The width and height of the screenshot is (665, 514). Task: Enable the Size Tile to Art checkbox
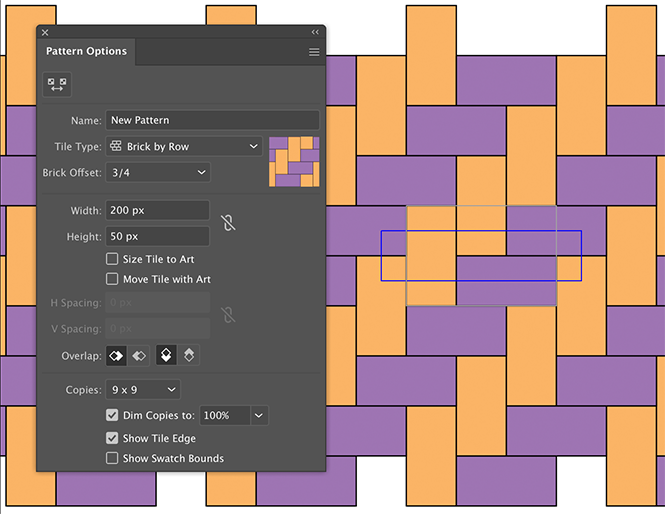[112, 259]
